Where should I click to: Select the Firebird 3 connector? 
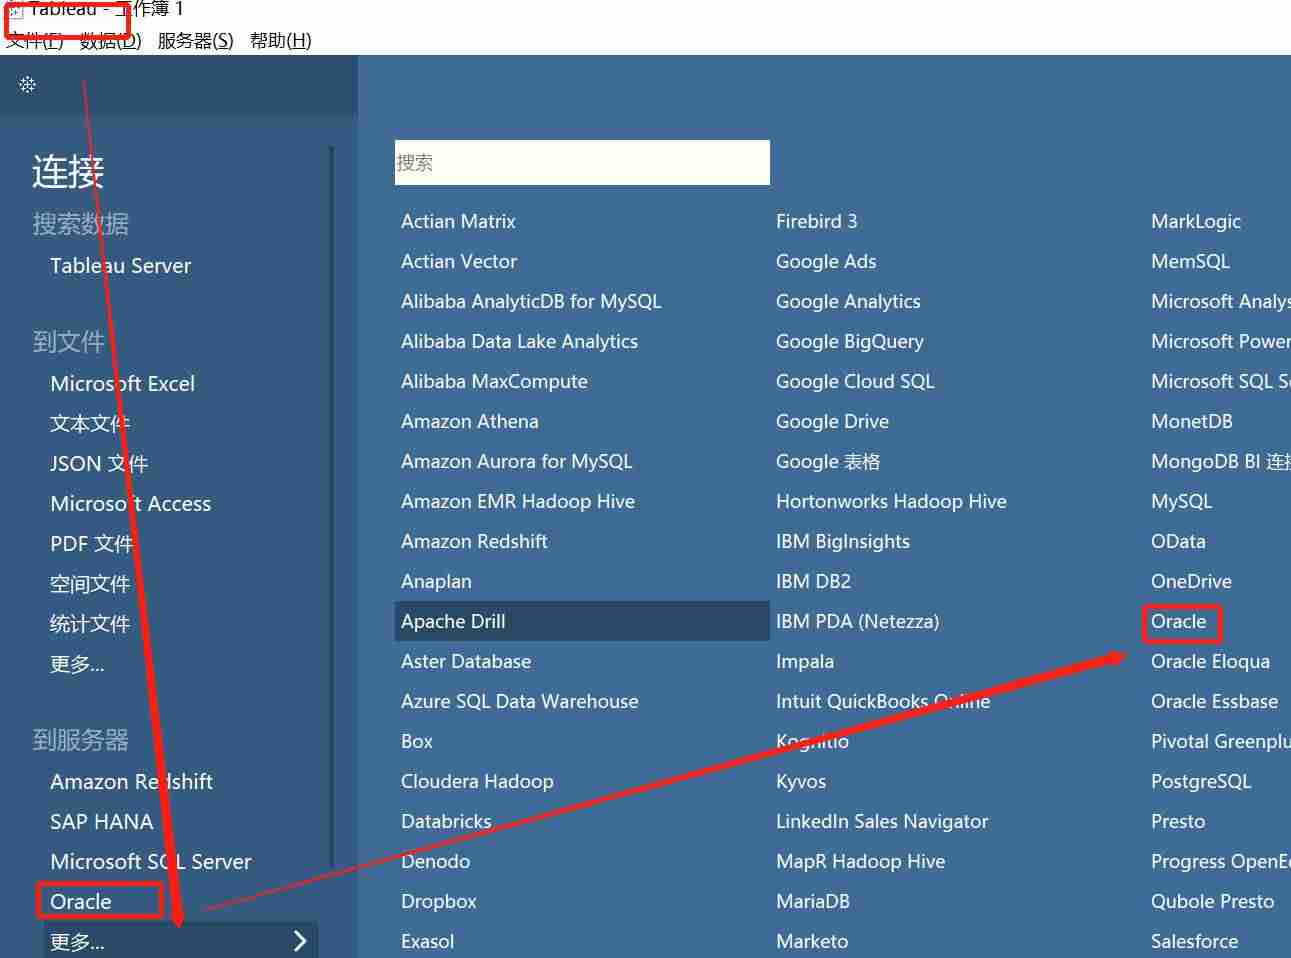click(816, 221)
